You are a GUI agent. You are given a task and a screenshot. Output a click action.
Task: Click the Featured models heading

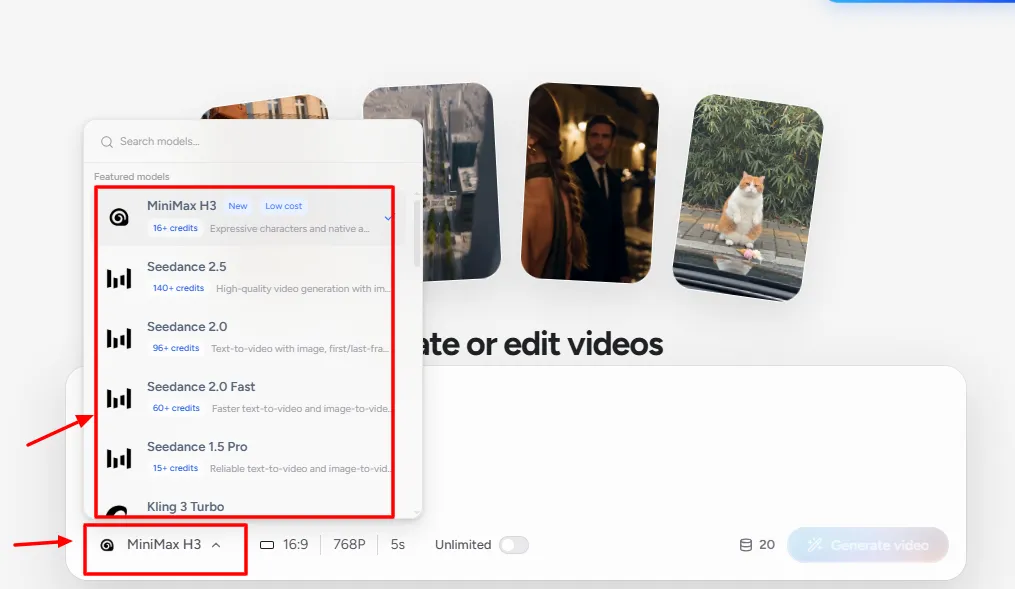tap(131, 177)
